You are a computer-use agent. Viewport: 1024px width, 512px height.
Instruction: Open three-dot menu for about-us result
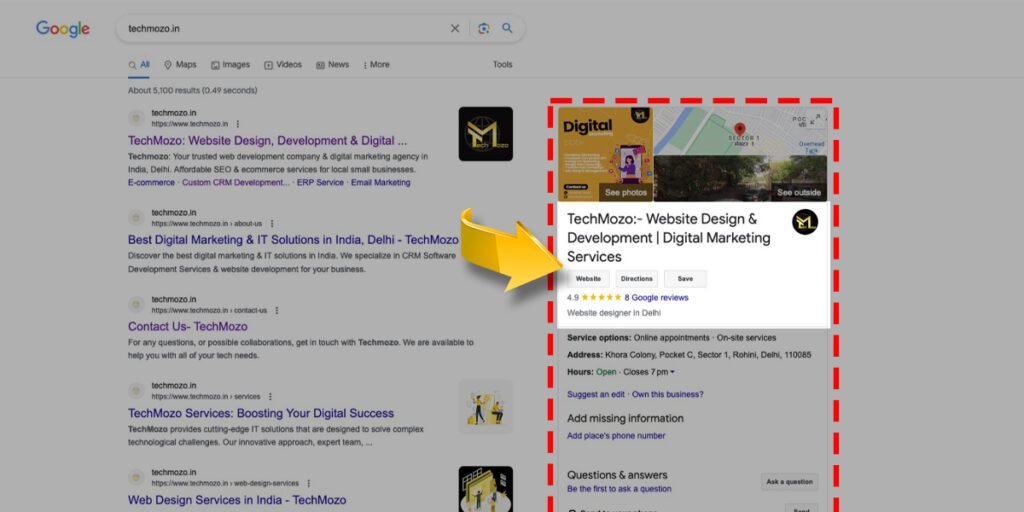click(272, 224)
